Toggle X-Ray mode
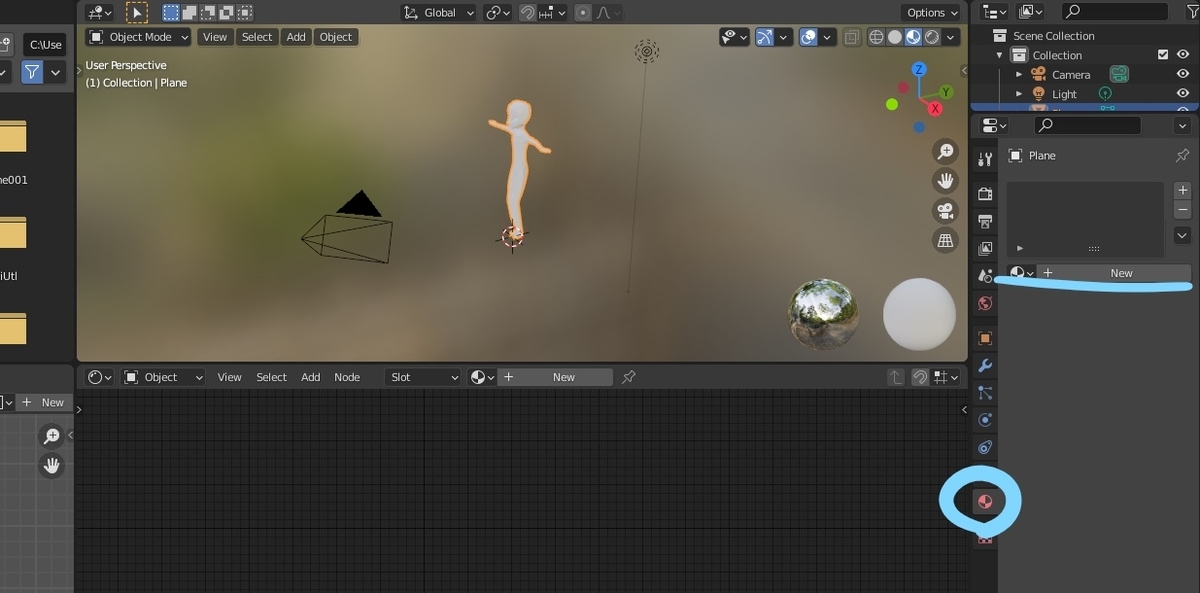 (851, 37)
